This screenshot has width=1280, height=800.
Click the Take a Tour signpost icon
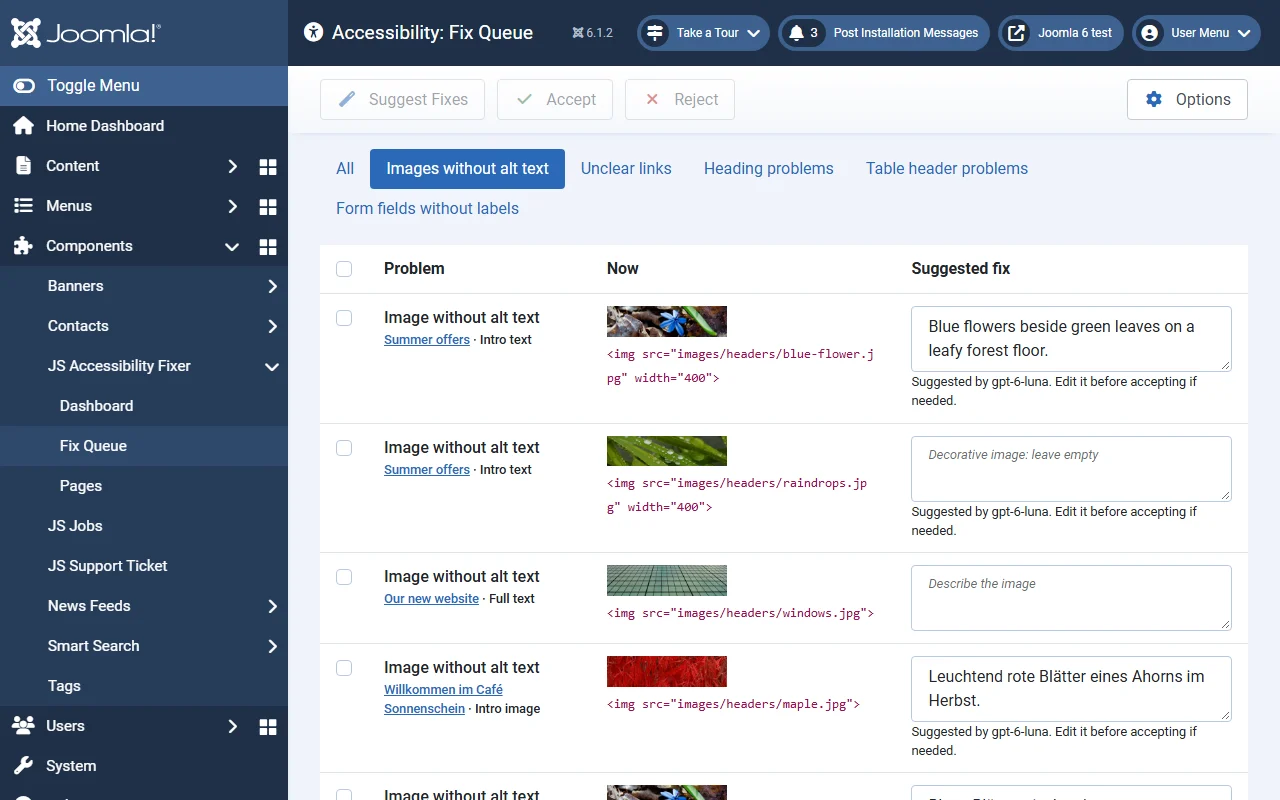[655, 33]
